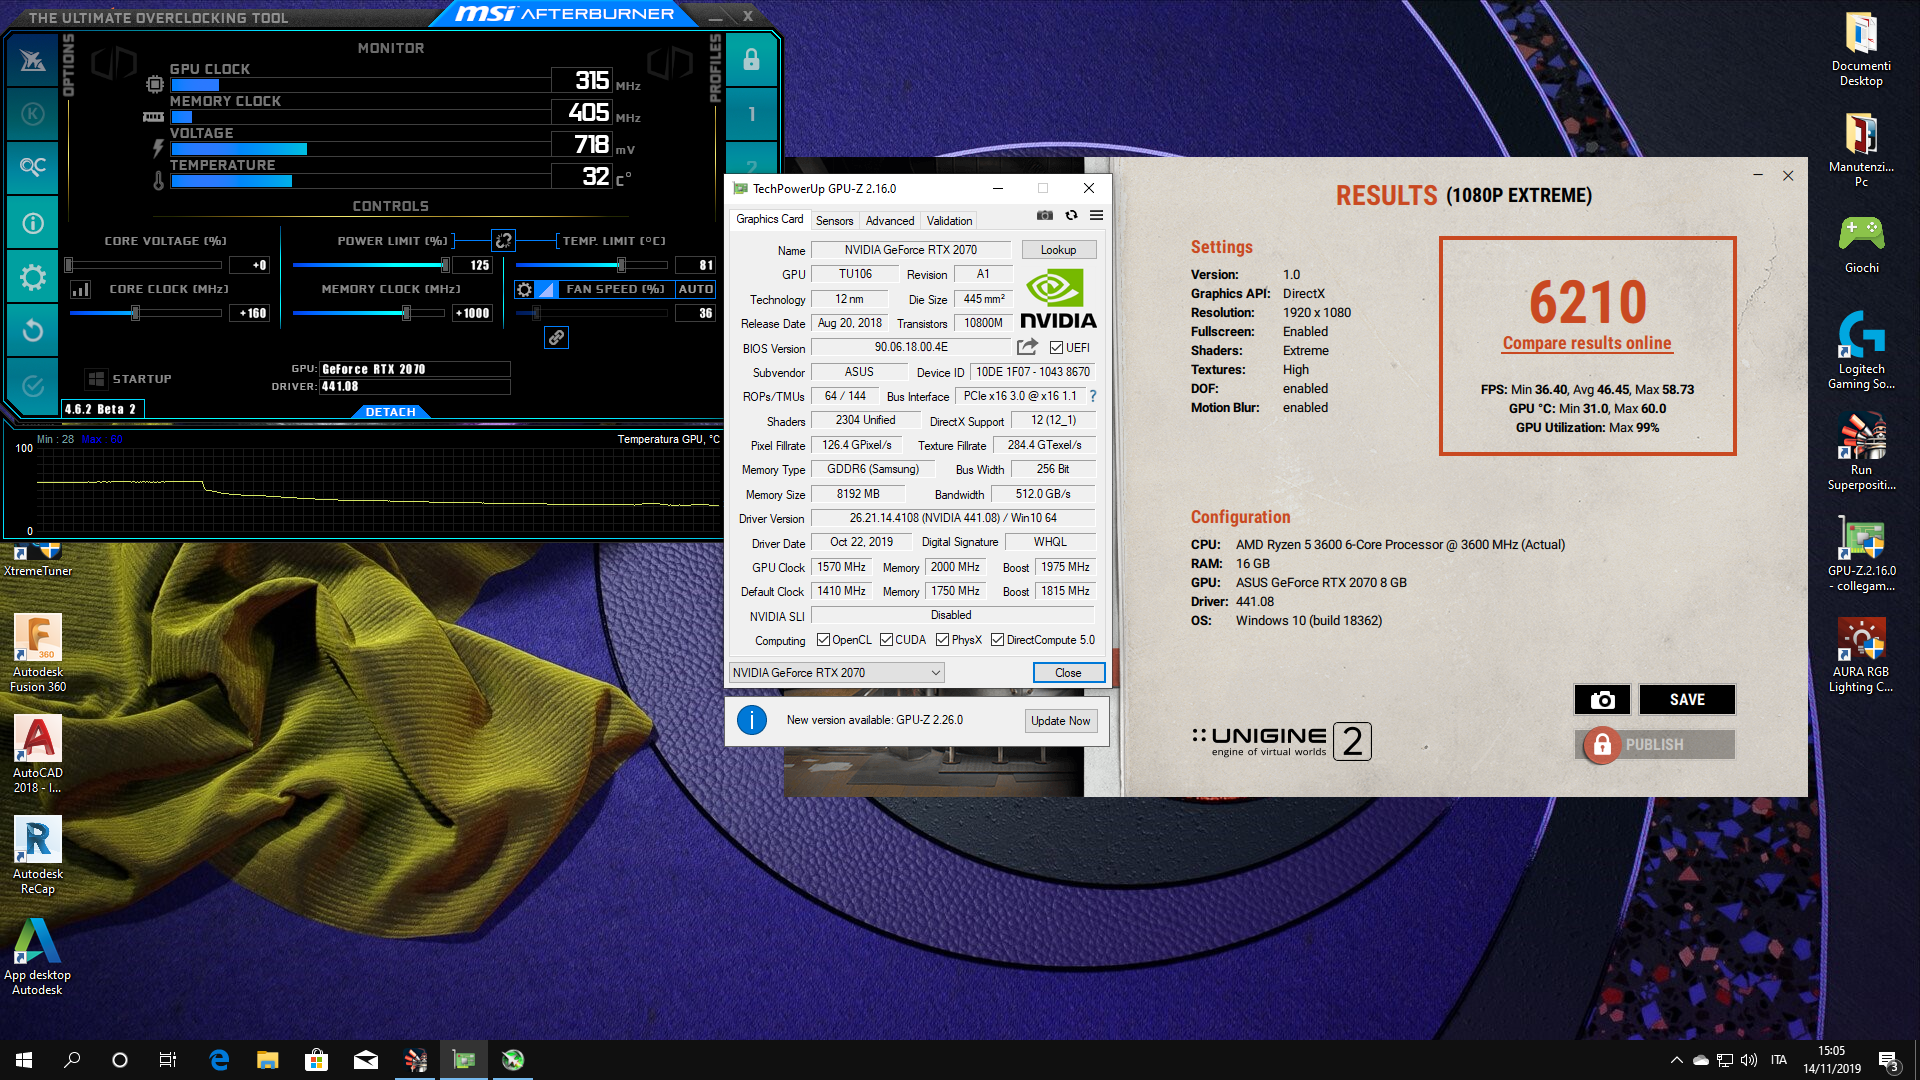Click Close button in GPU-Z
This screenshot has width=1920, height=1080.
1068,673
